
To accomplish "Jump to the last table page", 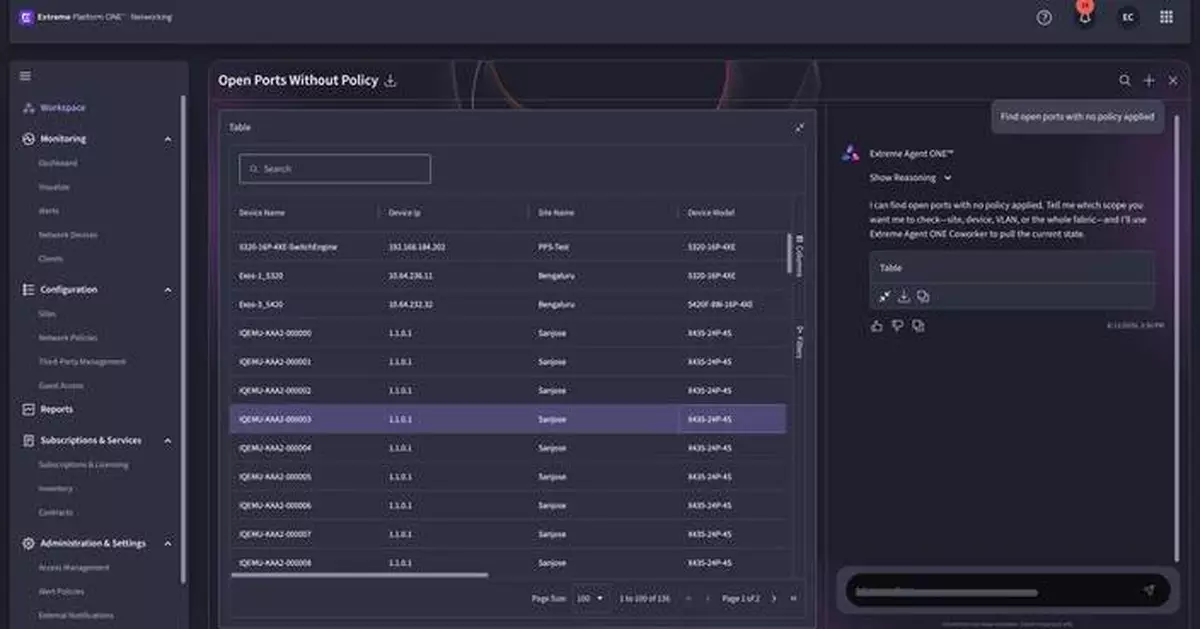I will 794,598.
